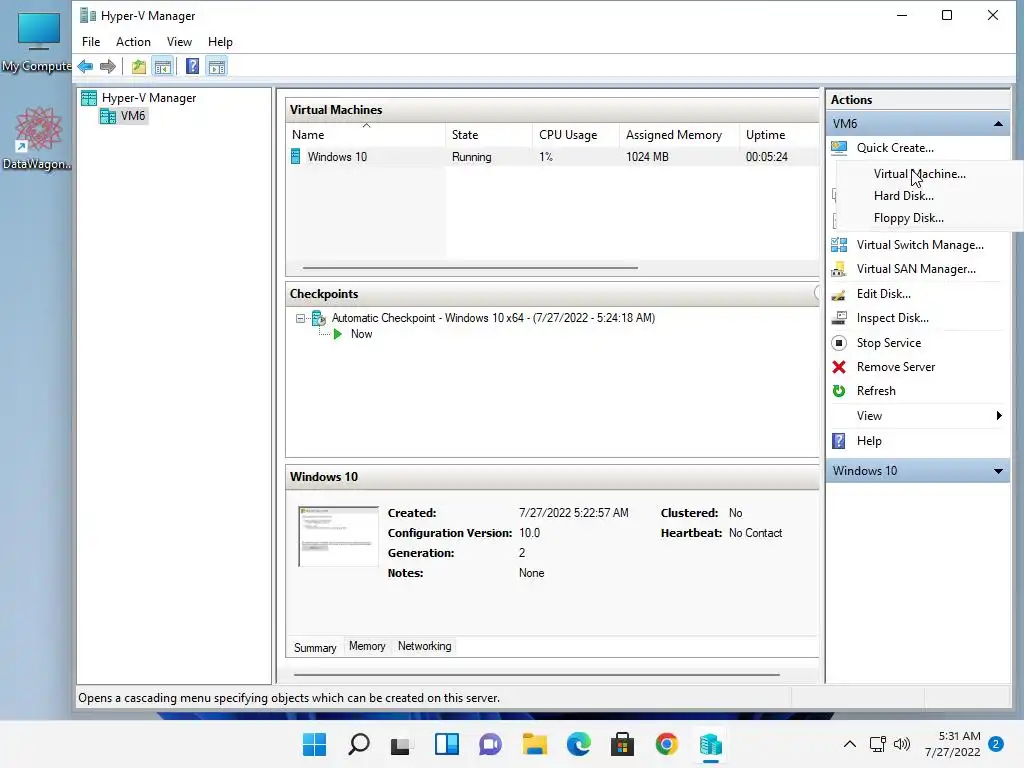
Task: Click the Virtual SAN Manager icon
Action: point(839,269)
